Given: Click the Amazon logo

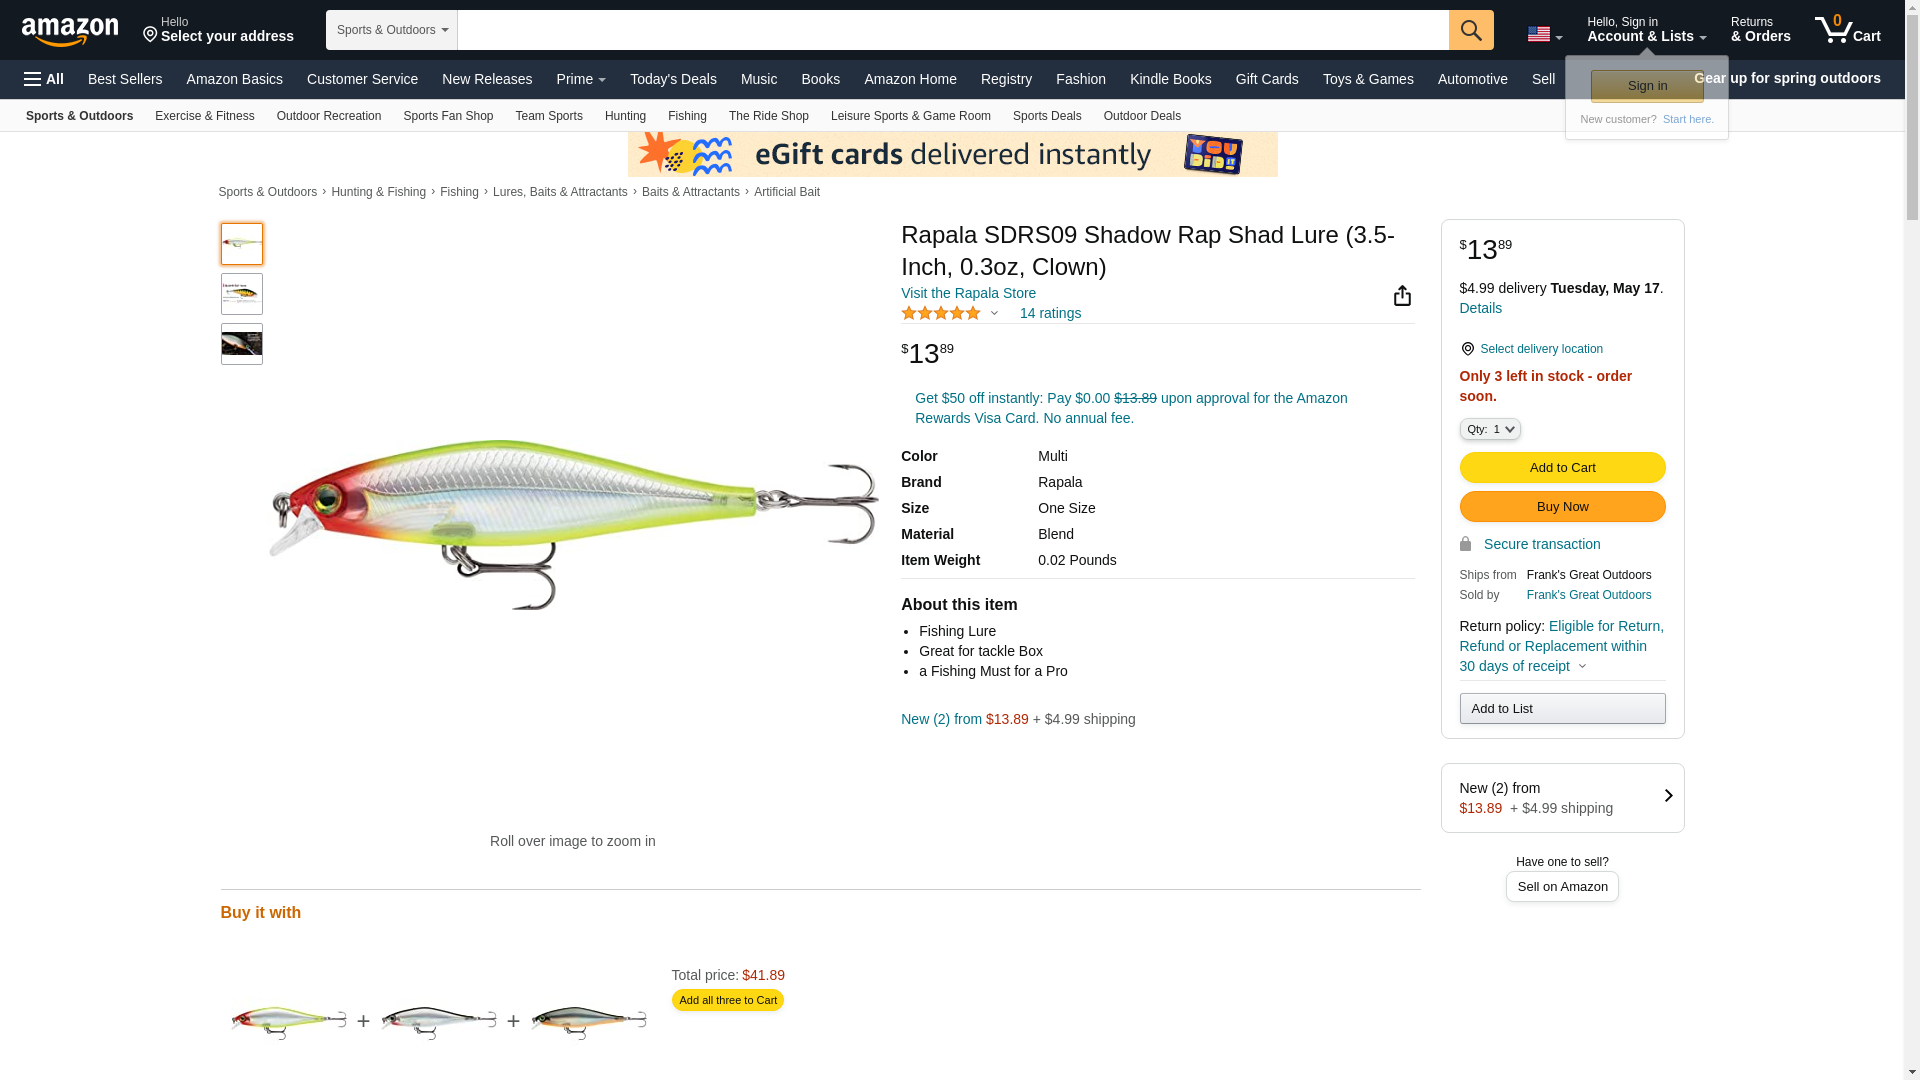Looking at the screenshot, I should (x=70, y=32).
